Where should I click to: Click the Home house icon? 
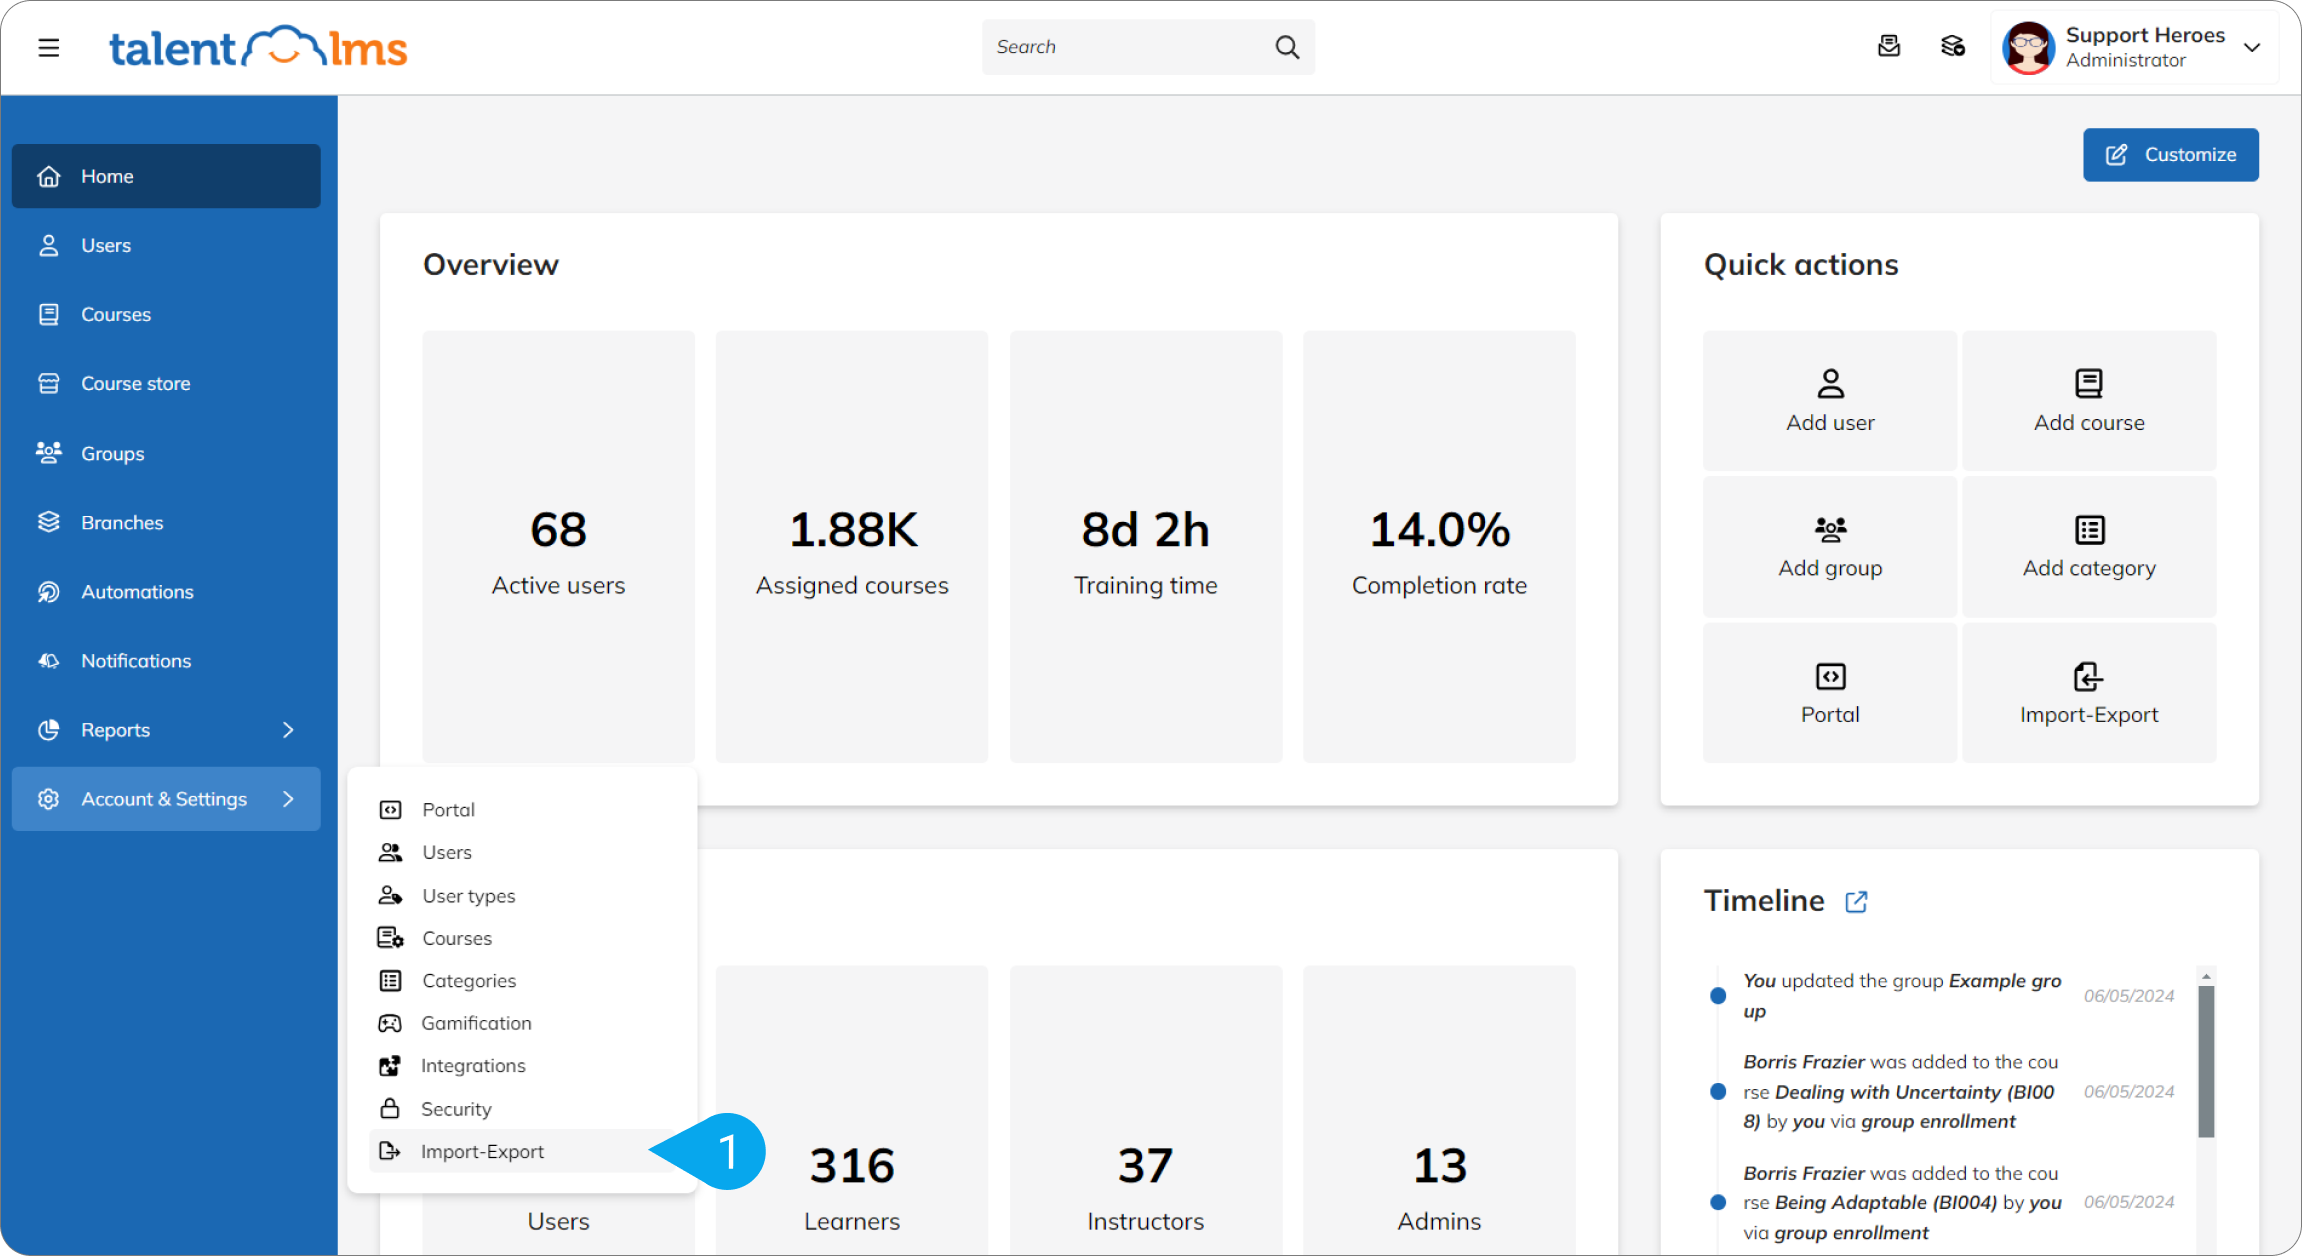coord(48,176)
